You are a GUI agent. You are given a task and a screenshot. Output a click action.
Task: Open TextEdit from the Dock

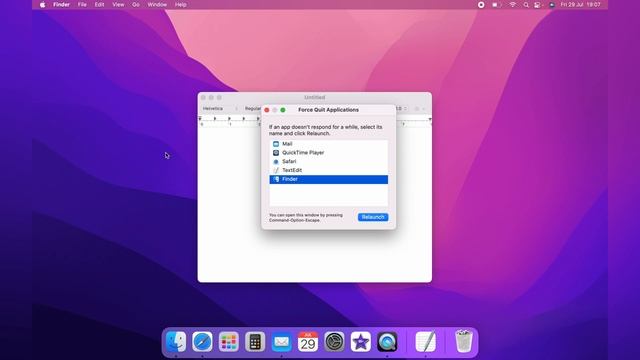point(425,342)
